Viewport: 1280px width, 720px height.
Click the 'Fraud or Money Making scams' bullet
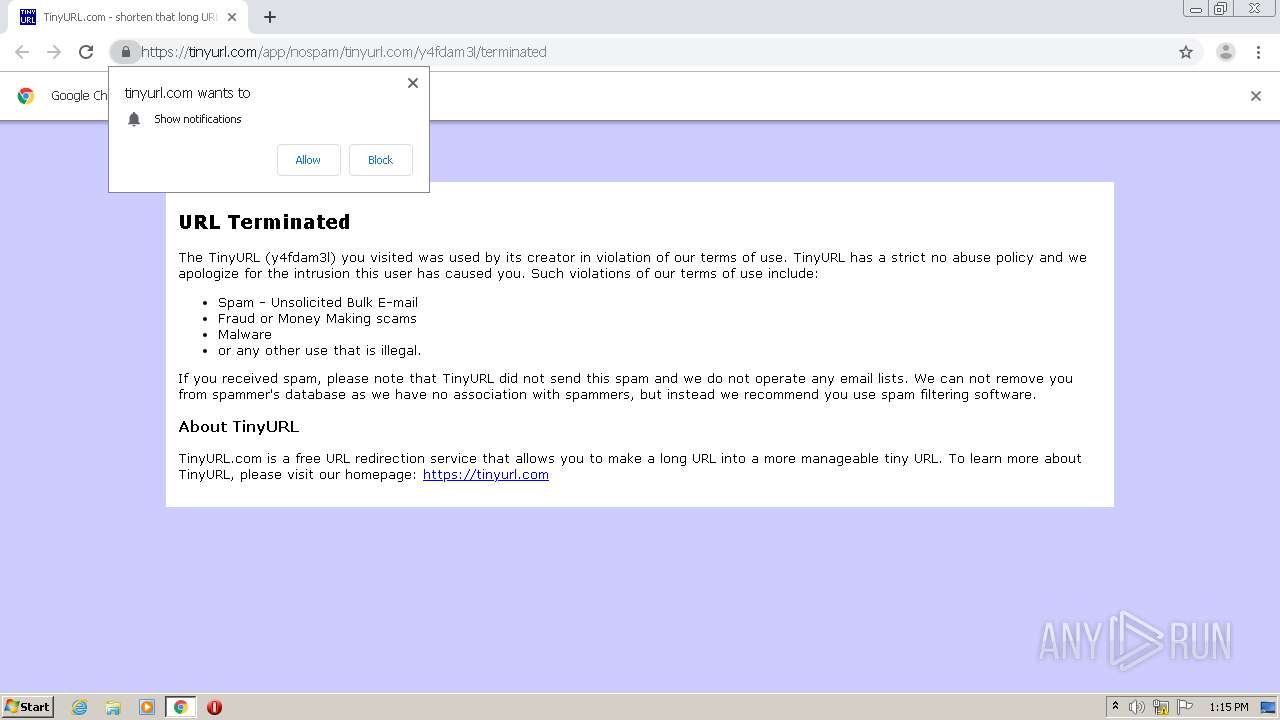pyautogui.click(x=317, y=318)
